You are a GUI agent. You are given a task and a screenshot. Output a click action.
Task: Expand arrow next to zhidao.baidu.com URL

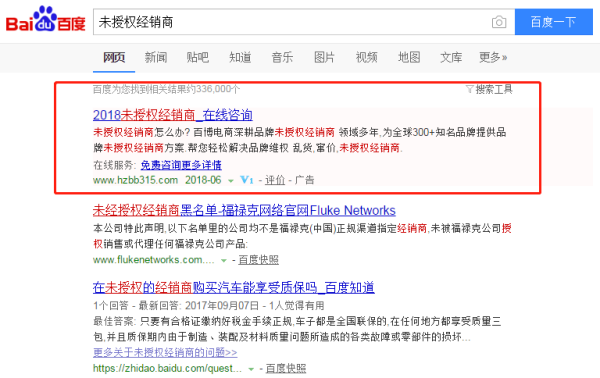click(x=251, y=369)
